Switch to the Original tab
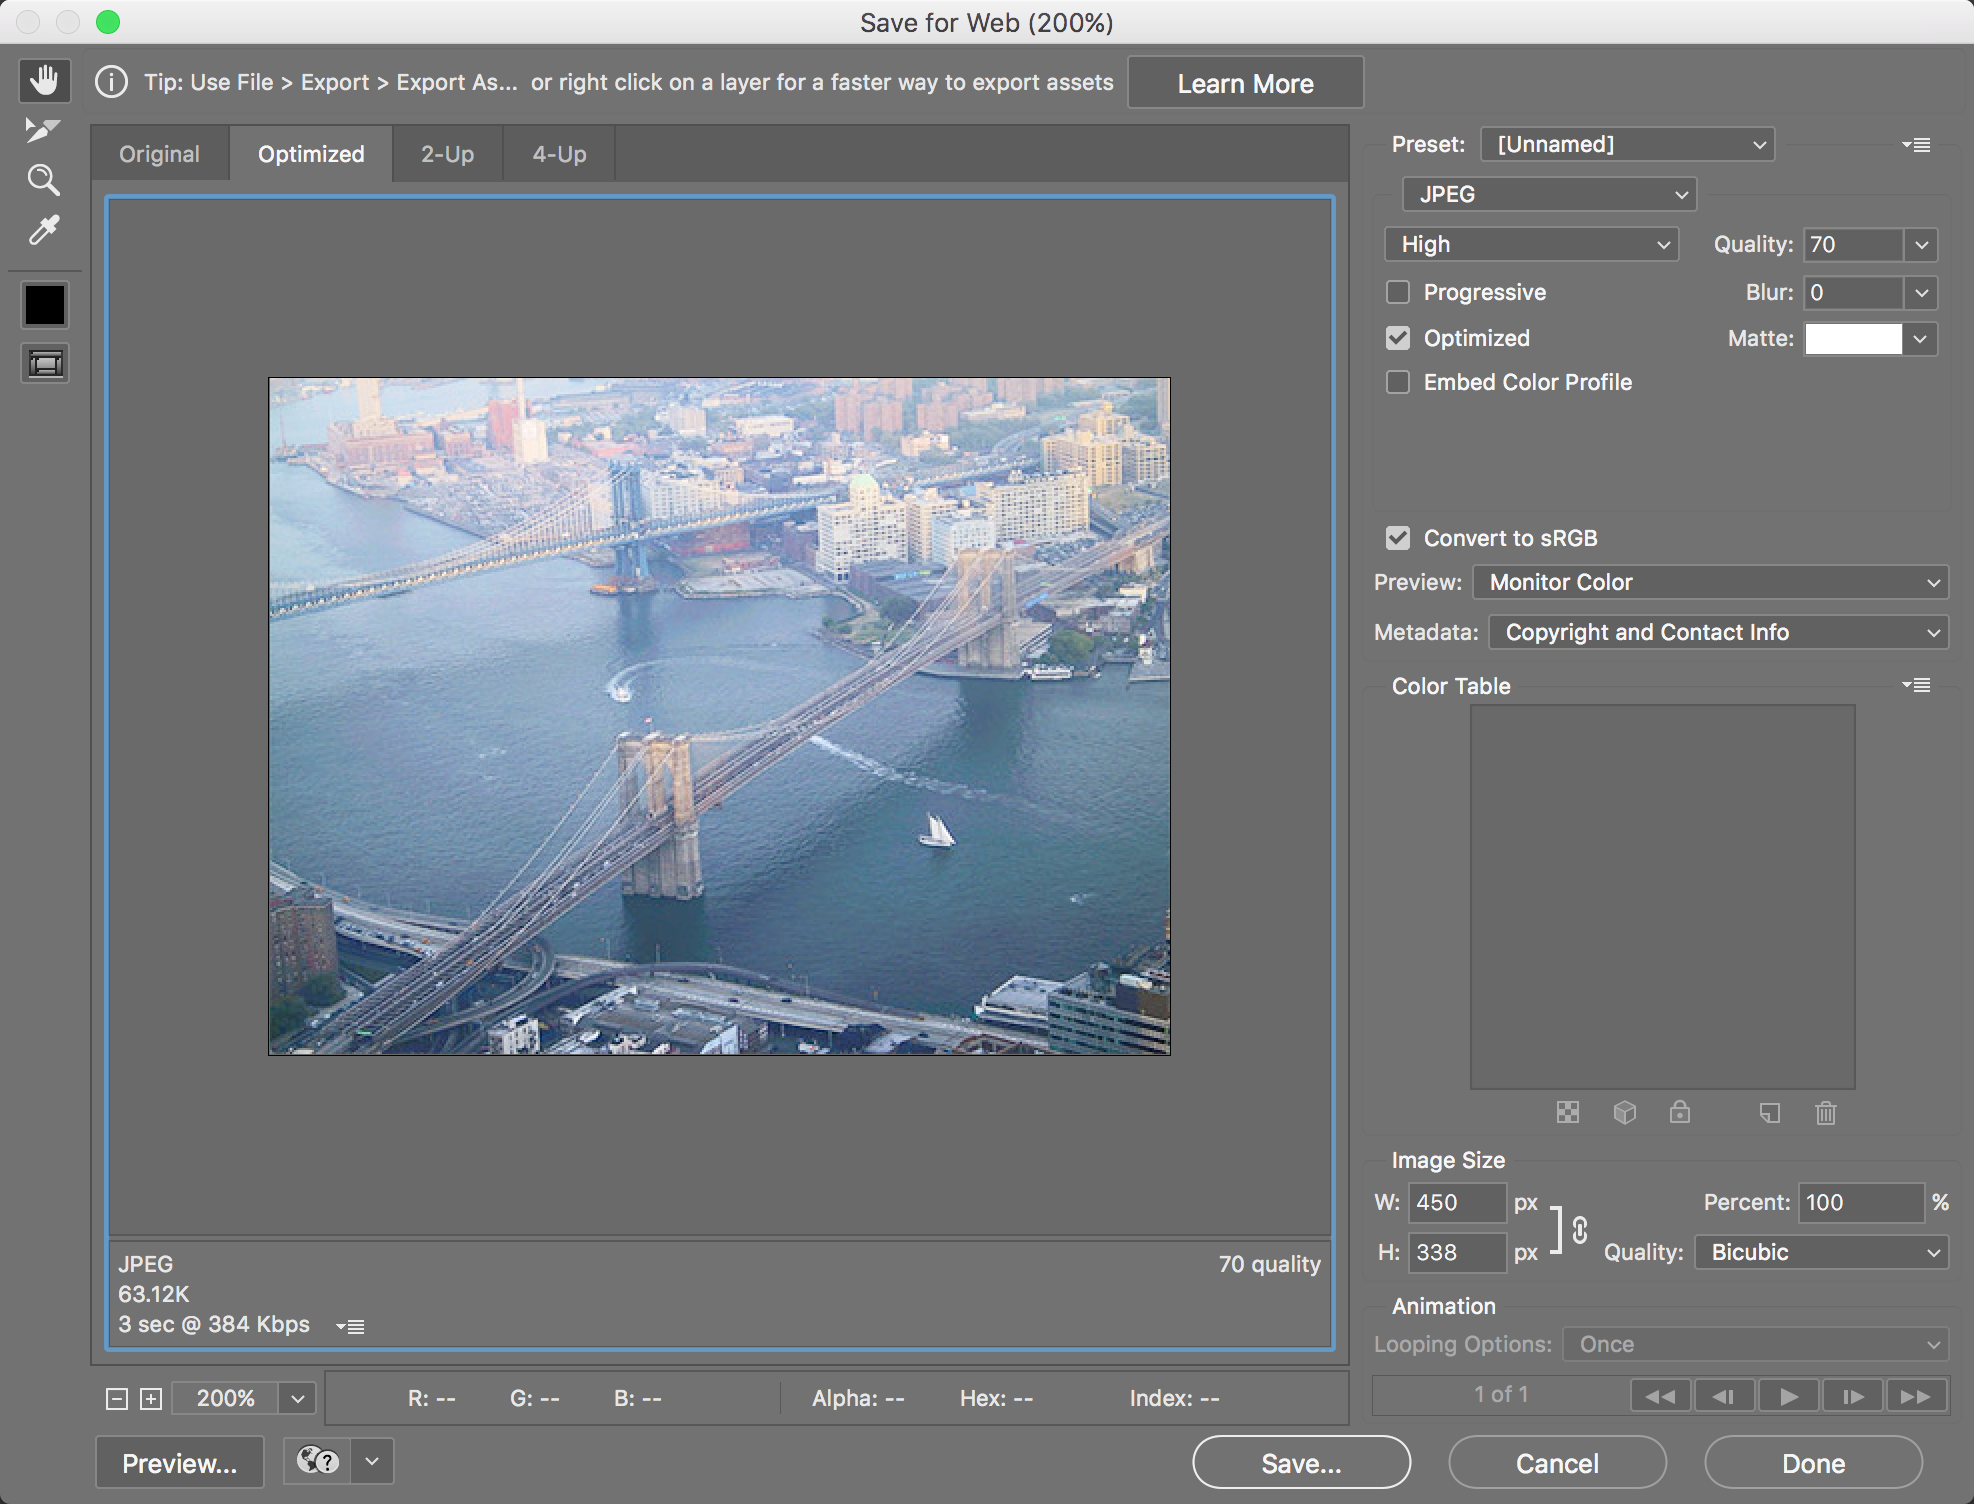Viewport: 1974px width, 1504px height. (x=159, y=154)
